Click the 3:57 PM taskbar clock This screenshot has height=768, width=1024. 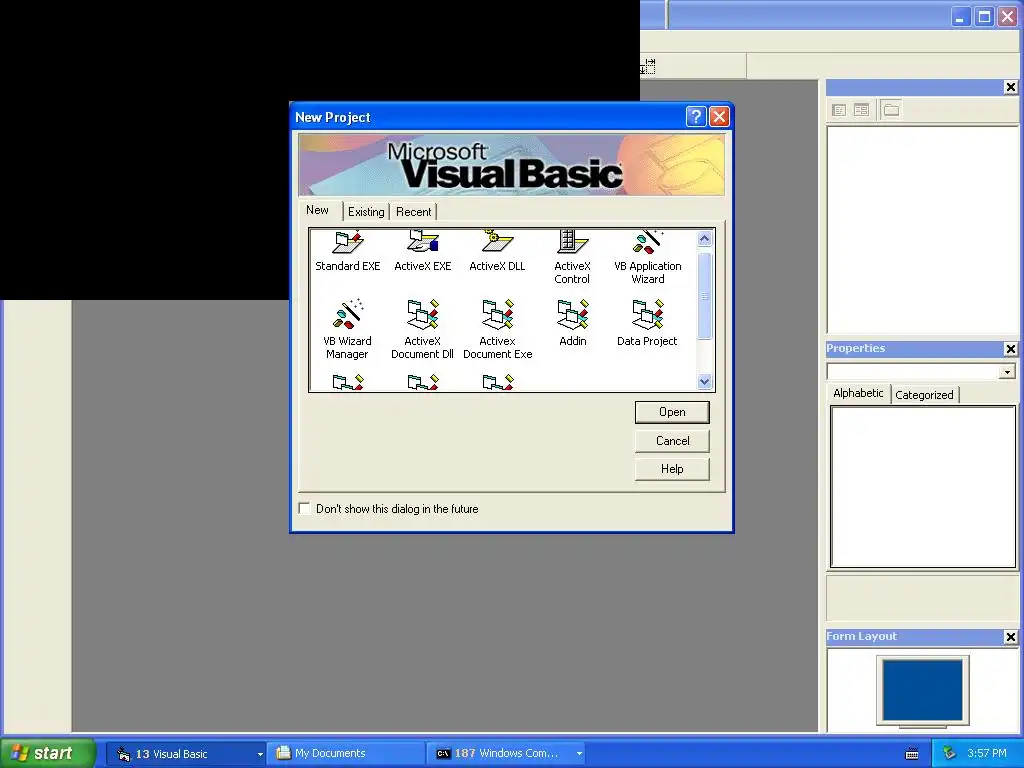[986, 754]
